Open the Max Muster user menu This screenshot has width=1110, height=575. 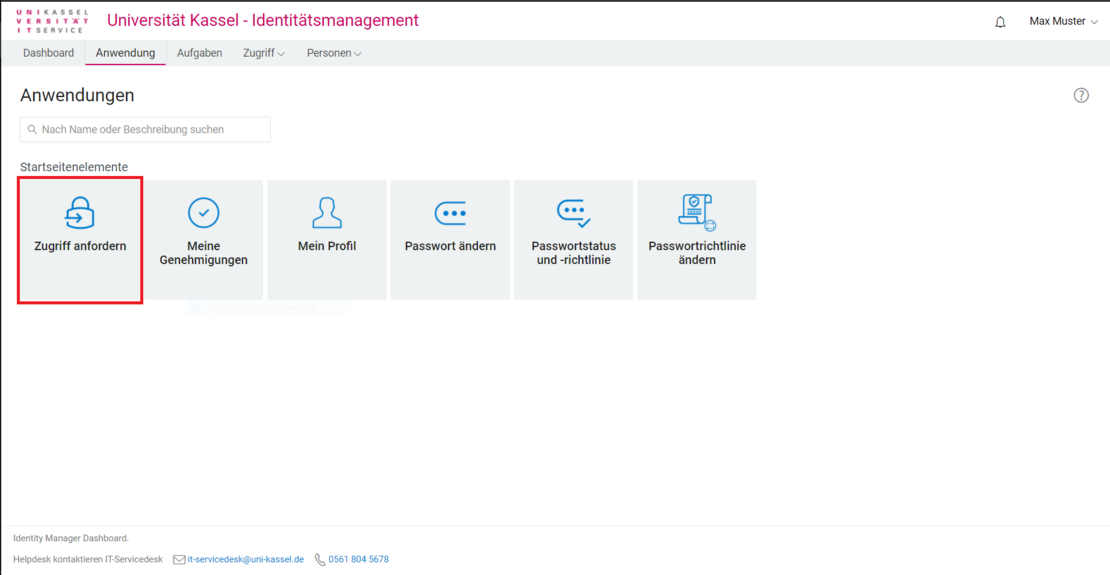coord(1063,22)
